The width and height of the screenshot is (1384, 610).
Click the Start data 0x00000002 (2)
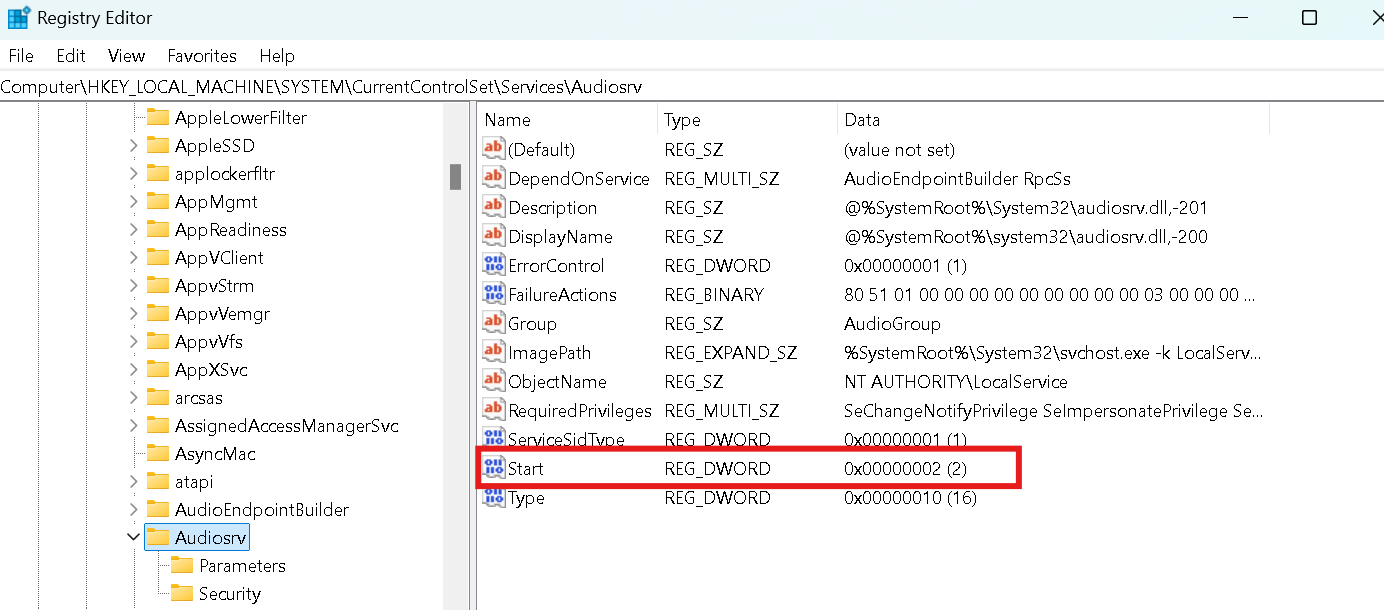click(x=905, y=468)
